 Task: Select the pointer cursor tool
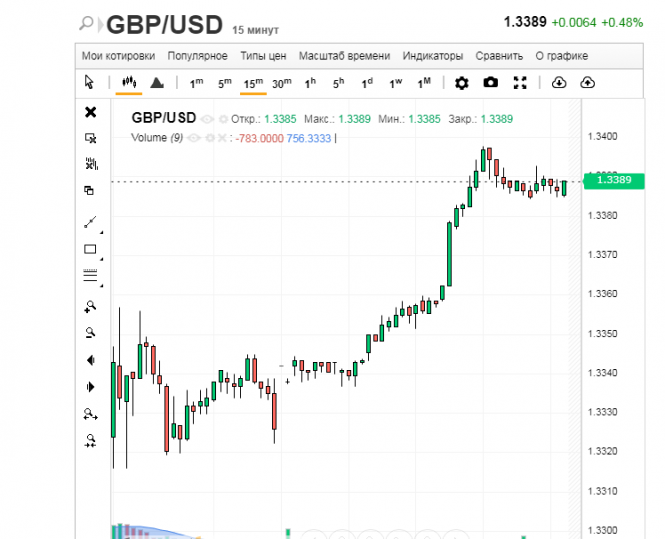tap(89, 82)
